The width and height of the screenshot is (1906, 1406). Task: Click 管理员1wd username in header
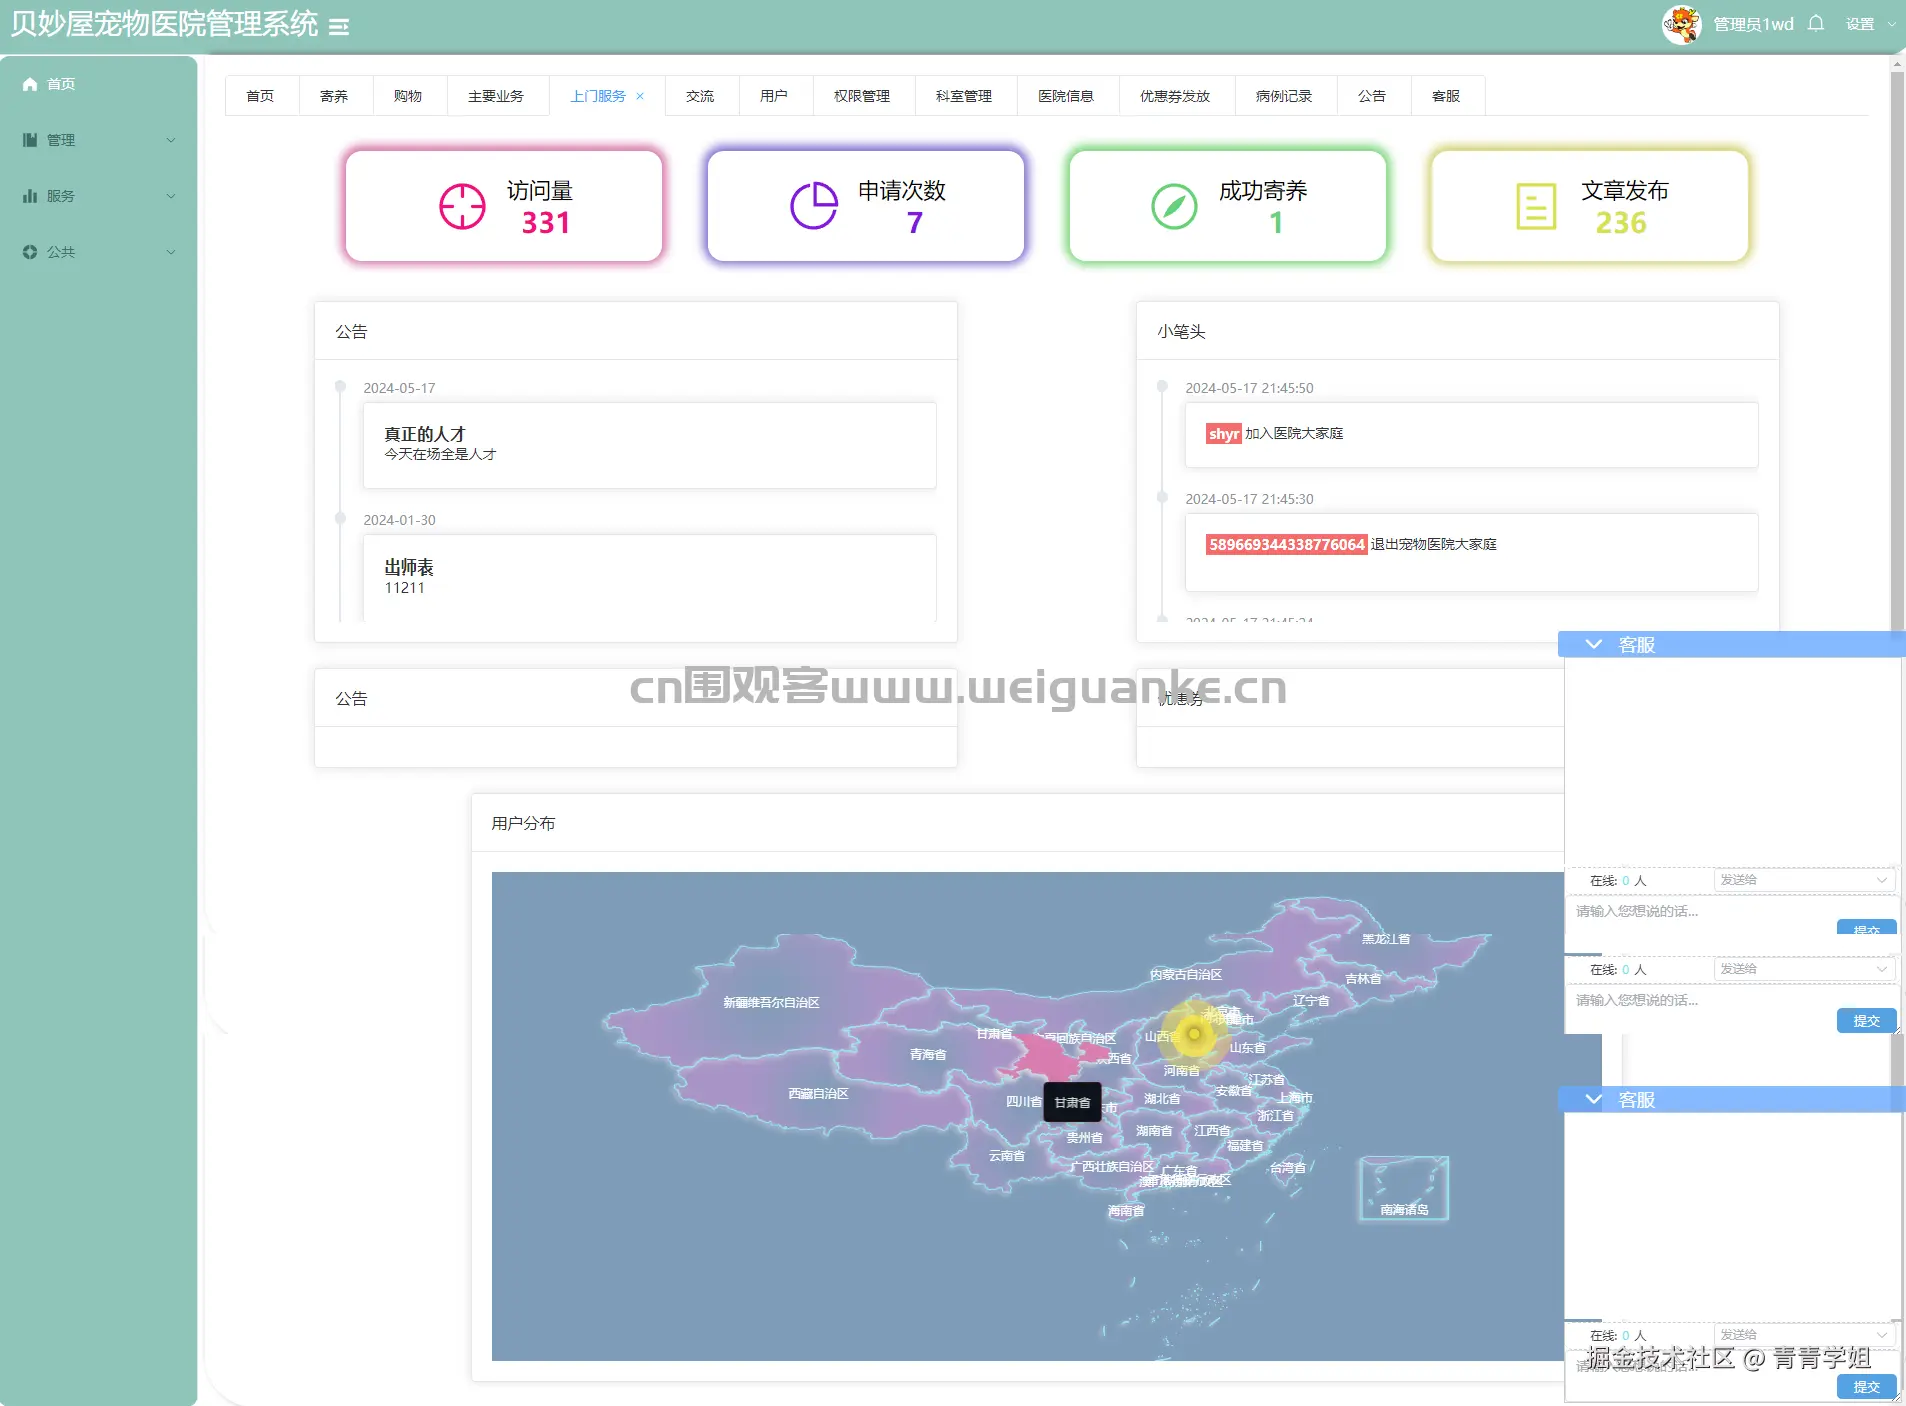[1753, 24]
